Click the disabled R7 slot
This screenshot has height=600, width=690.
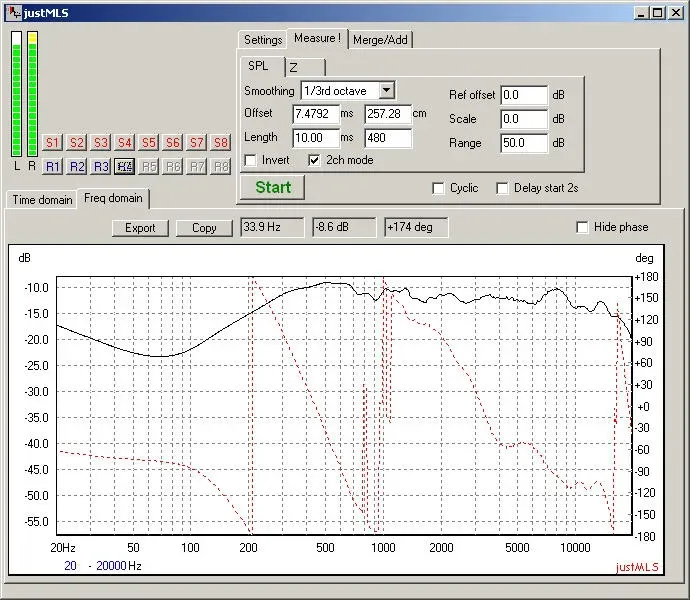point(197,166)
